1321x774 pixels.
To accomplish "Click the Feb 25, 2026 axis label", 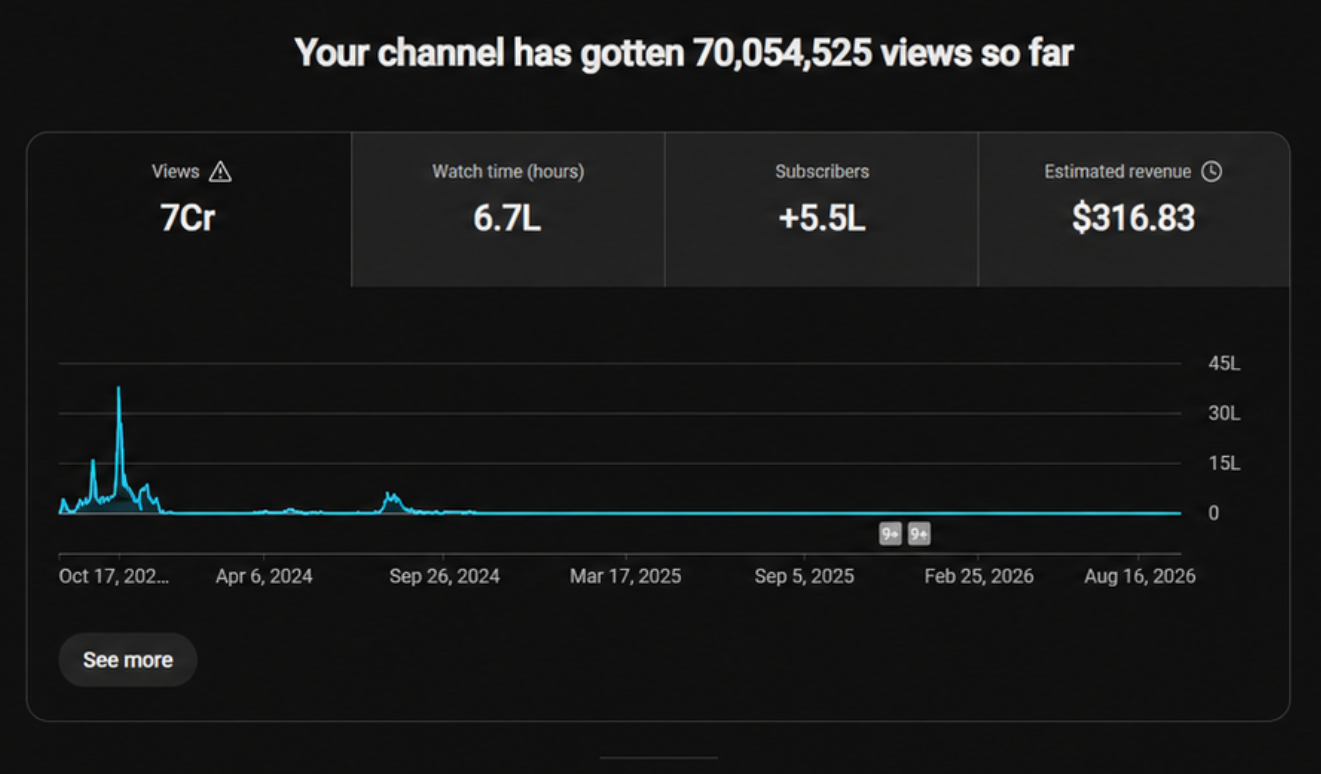I will click(x=979, y=577).
